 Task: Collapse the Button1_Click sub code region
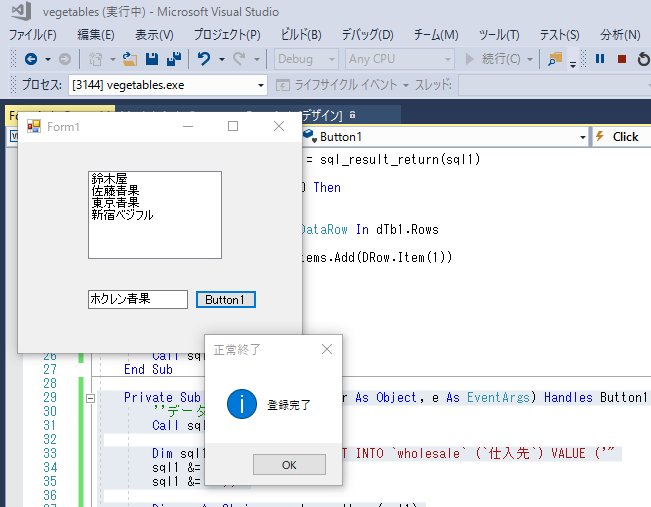tap(90, 398)
